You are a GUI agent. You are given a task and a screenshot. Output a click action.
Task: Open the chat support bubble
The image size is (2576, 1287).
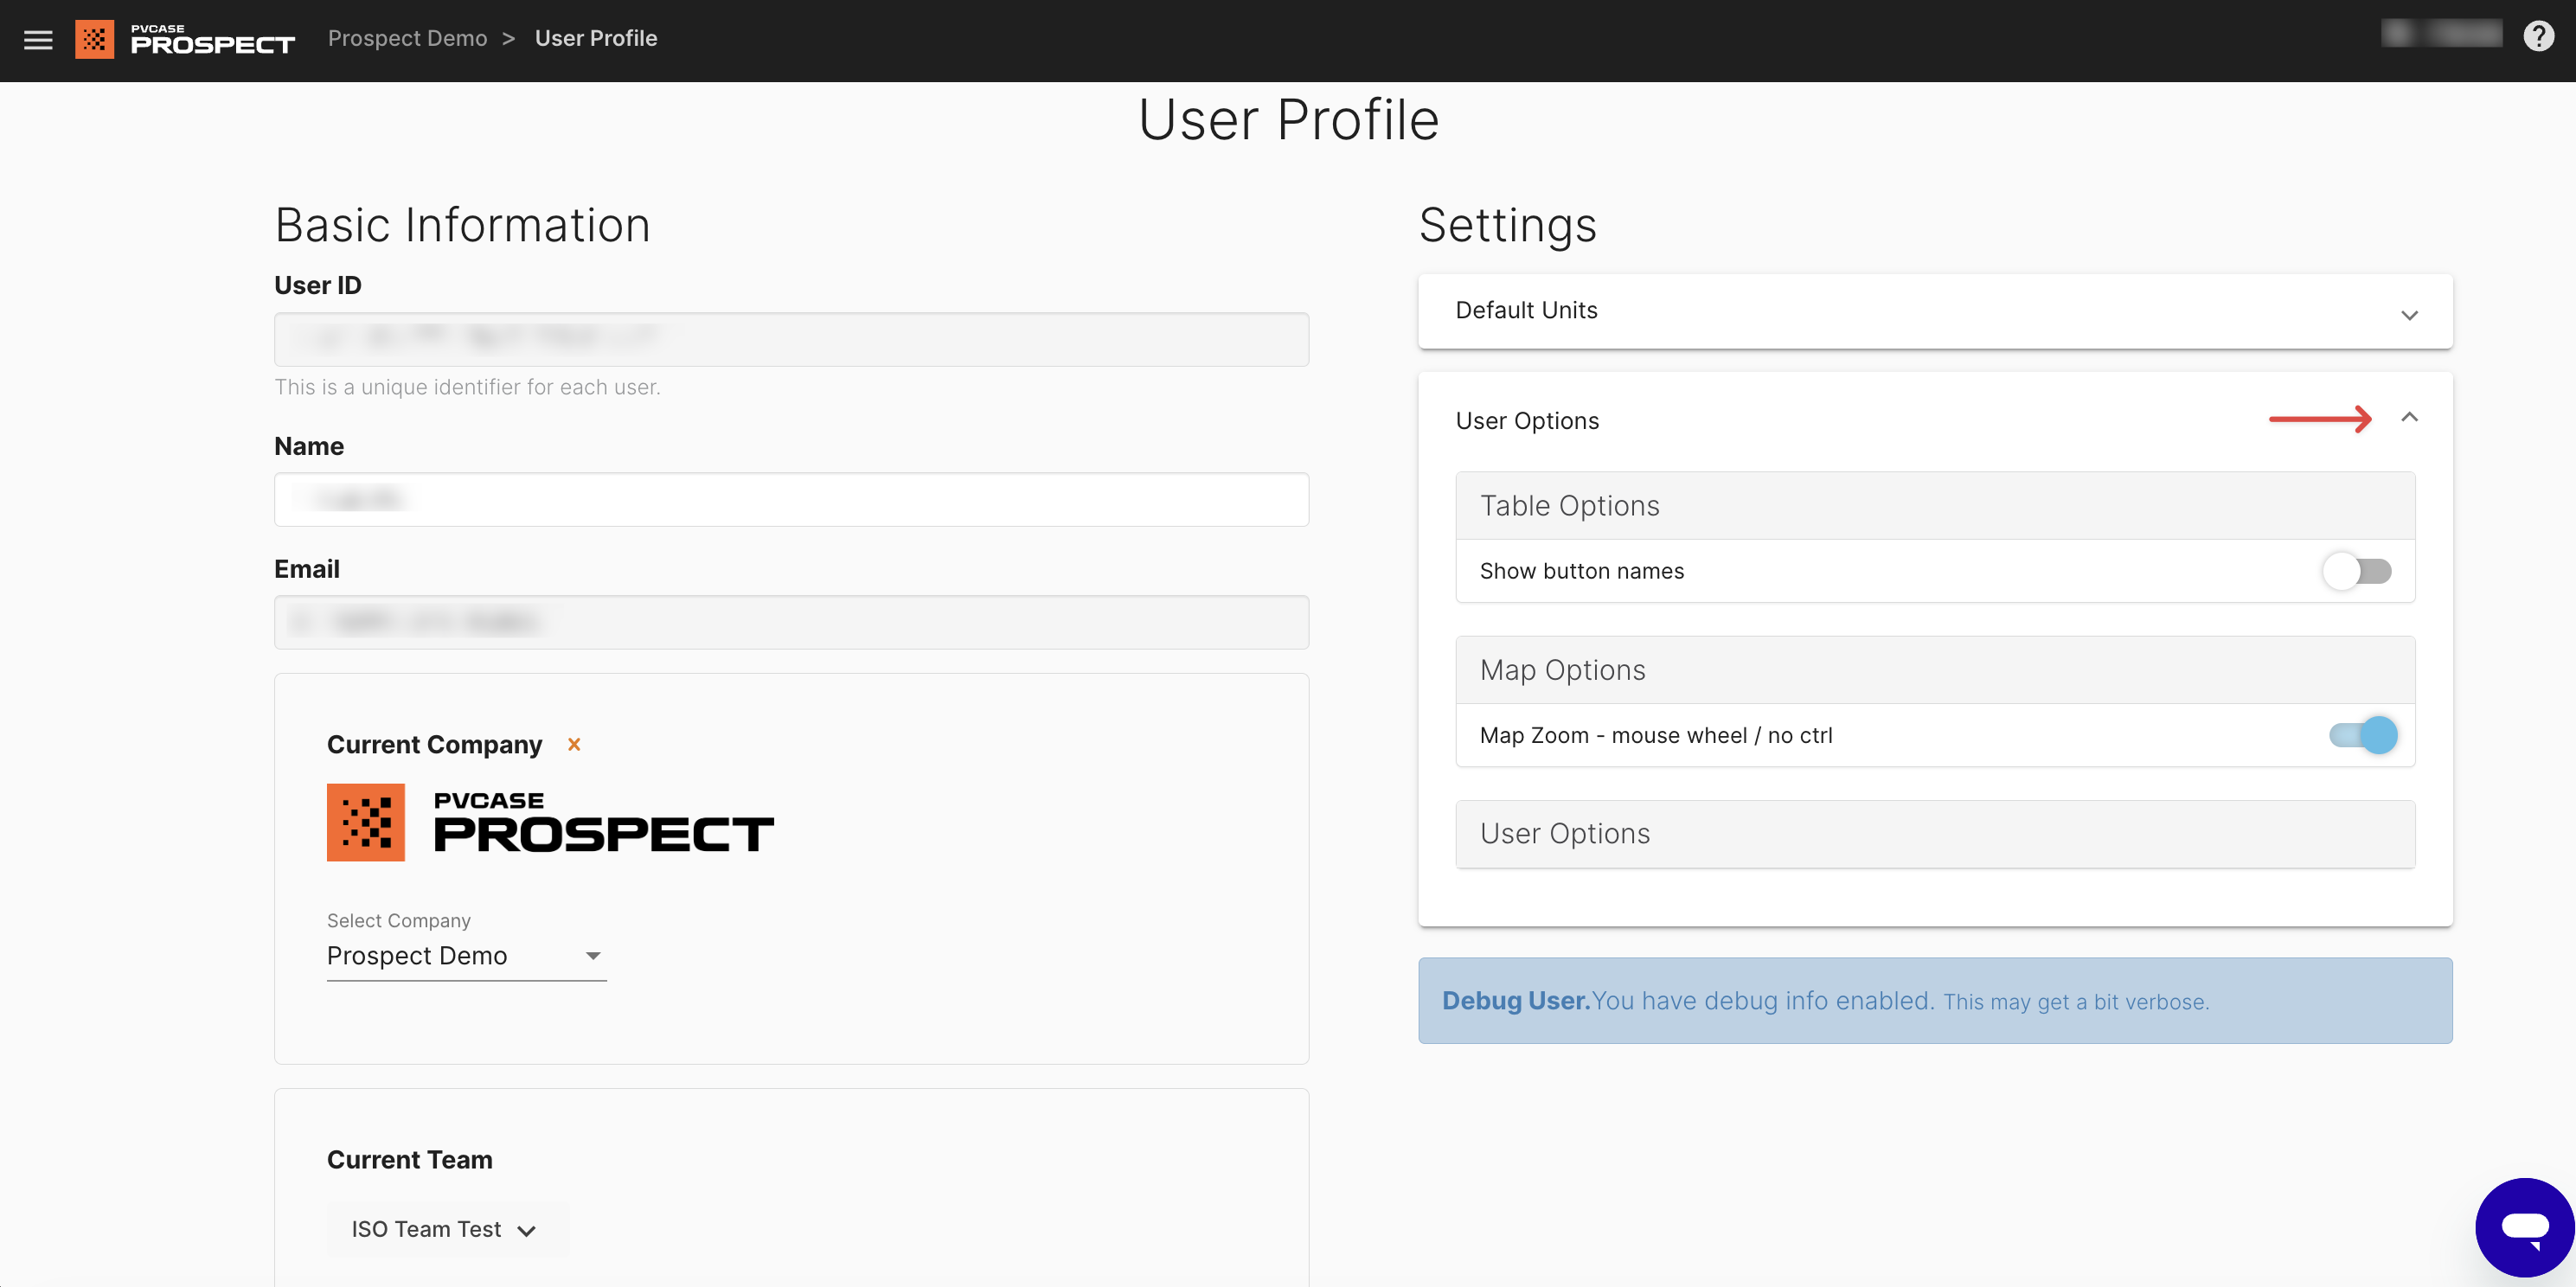pyautogui.click(x=2524, y=1226)
